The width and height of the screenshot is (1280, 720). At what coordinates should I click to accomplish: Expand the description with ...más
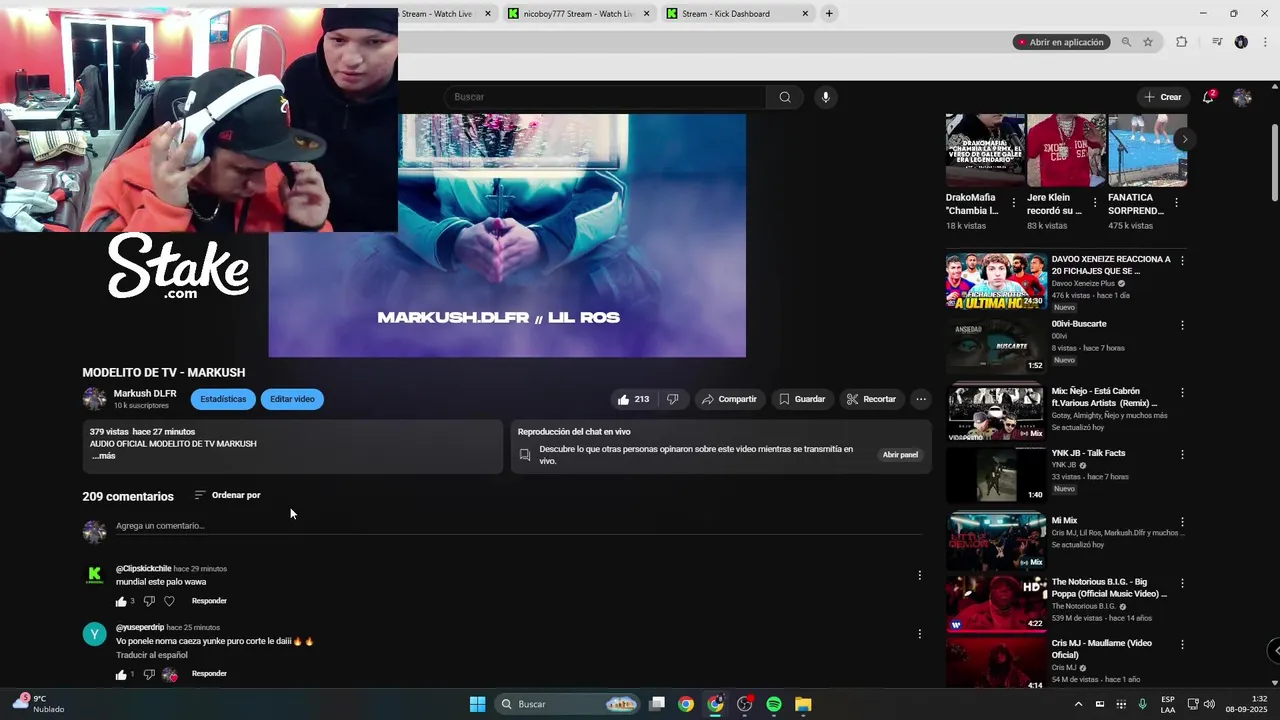tap(103, 456)
